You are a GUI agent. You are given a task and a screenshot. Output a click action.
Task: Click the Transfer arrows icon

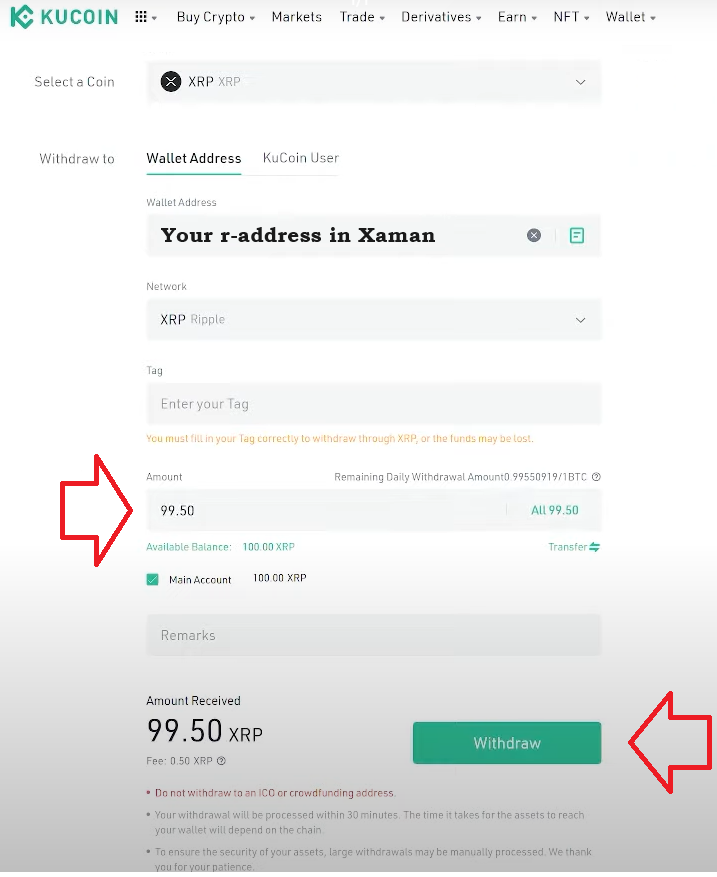(595, 547)
